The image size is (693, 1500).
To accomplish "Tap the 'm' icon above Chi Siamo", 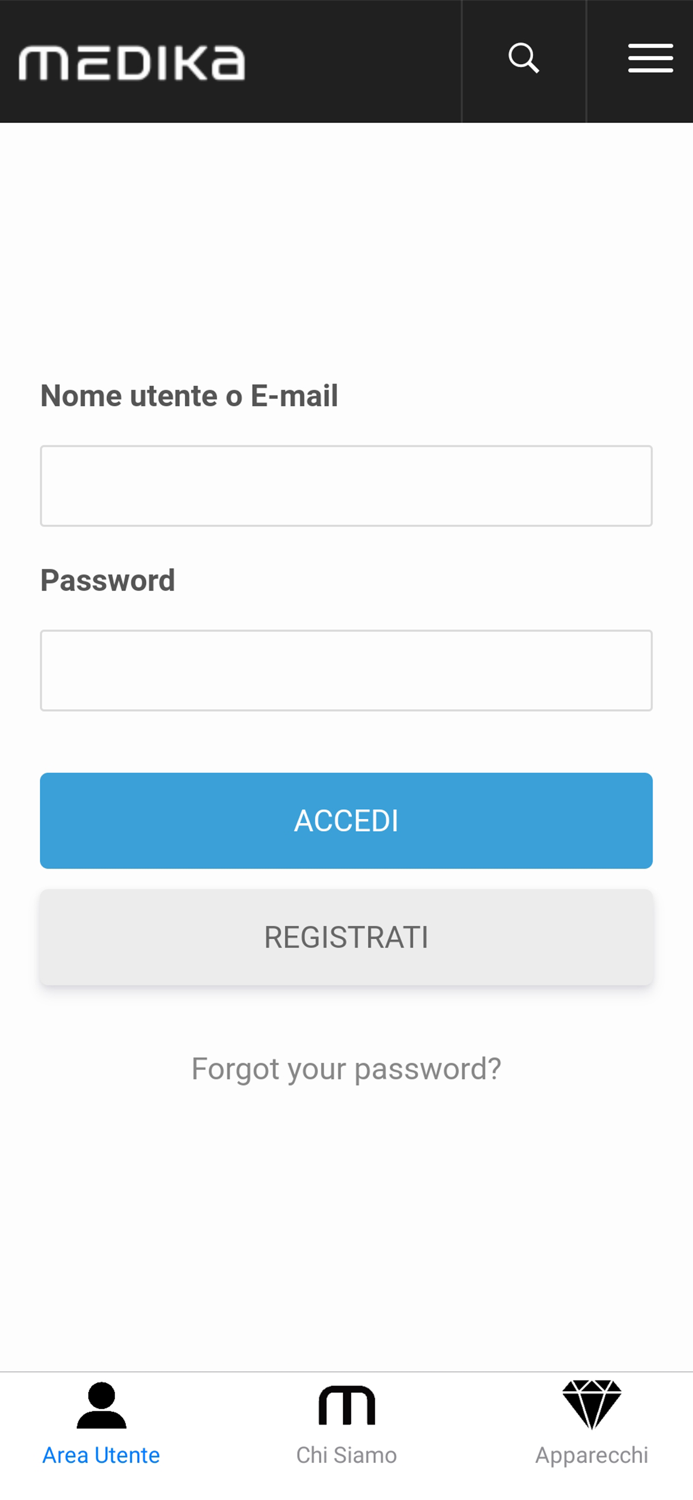I will pyautogui.click(x=346, y=1405).
